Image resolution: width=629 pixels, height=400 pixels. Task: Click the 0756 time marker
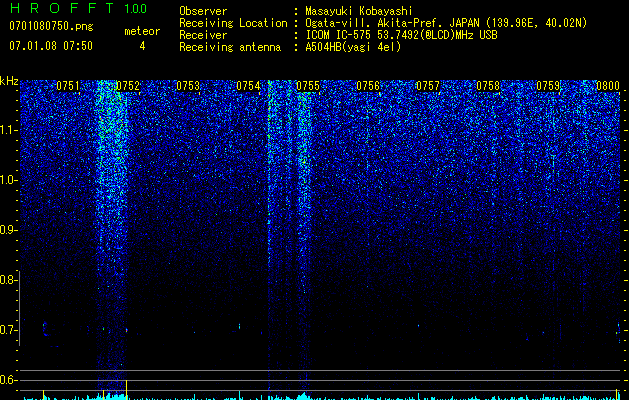tap(368, 86)
